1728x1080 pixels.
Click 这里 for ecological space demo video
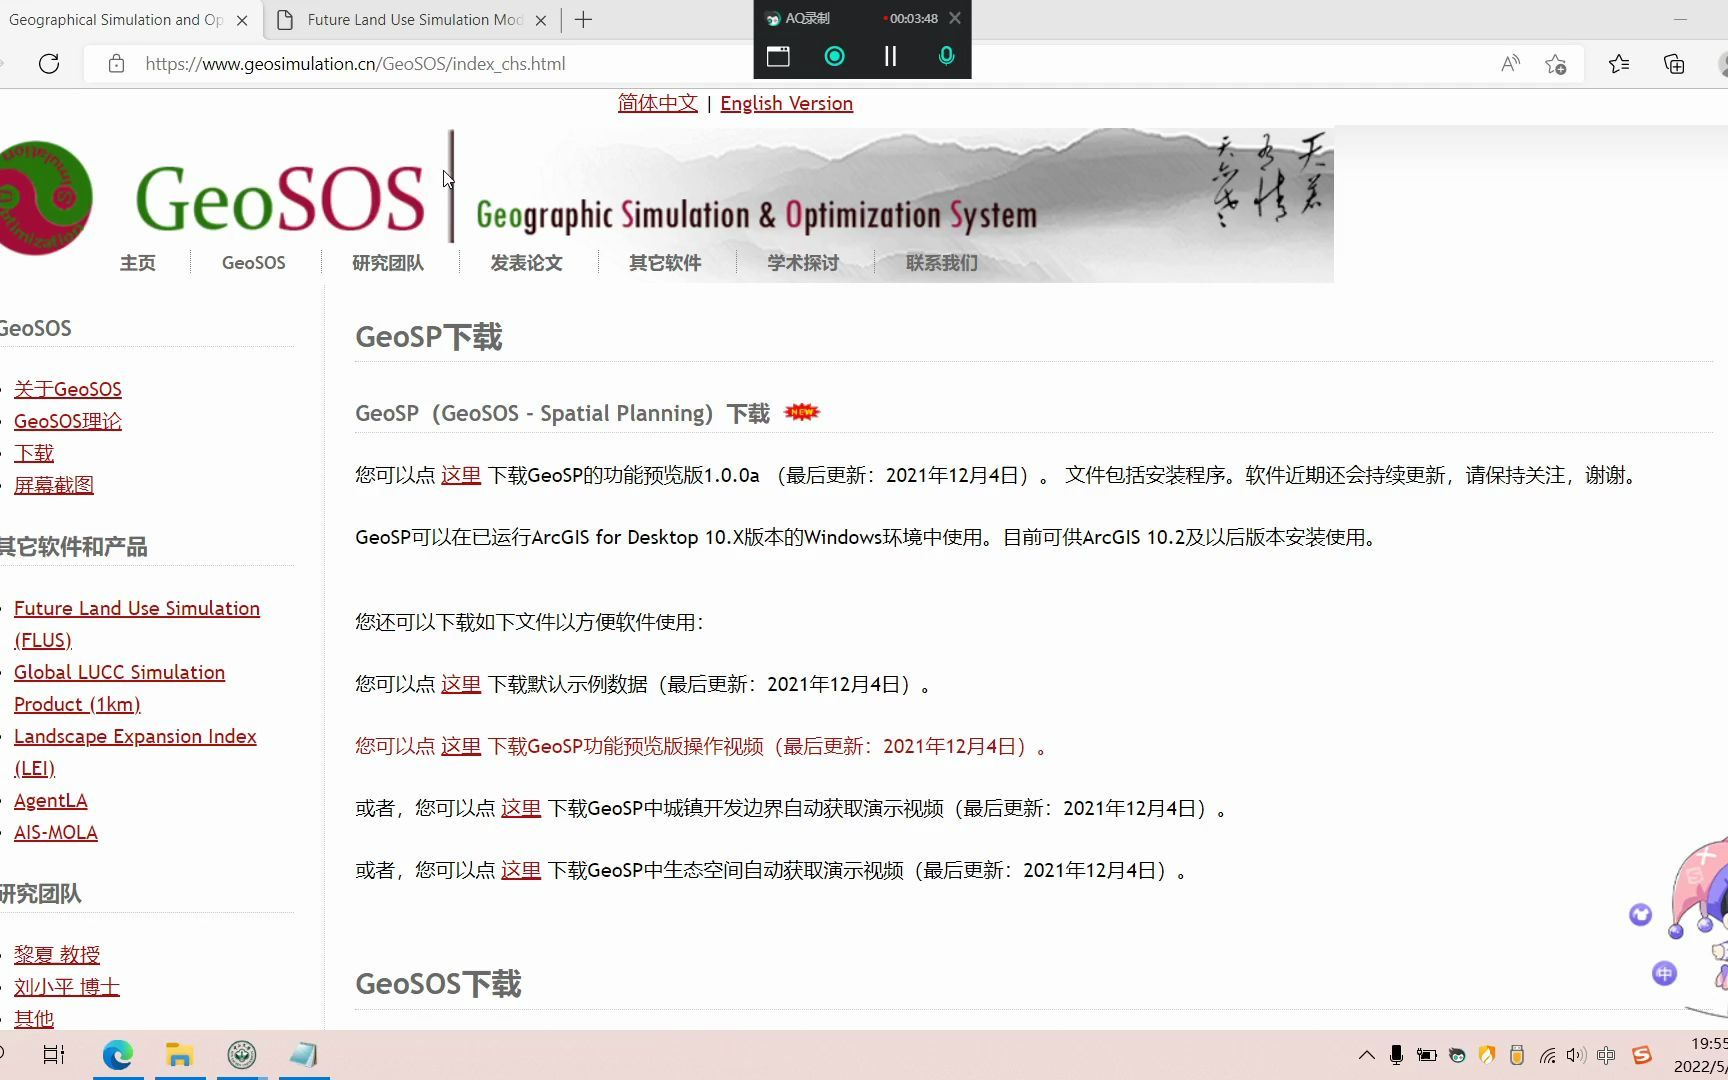pyautogui.click(x=521, y=870)
